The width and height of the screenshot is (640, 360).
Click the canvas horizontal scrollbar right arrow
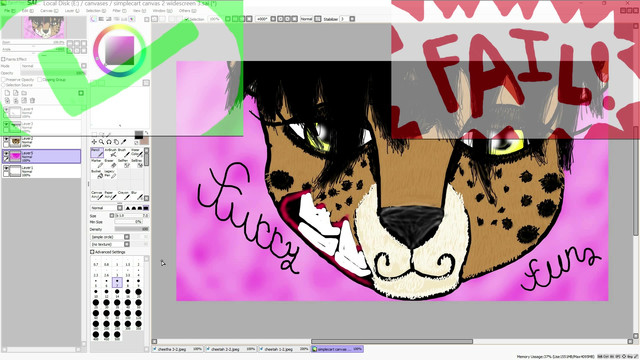[x=630, y=341]
